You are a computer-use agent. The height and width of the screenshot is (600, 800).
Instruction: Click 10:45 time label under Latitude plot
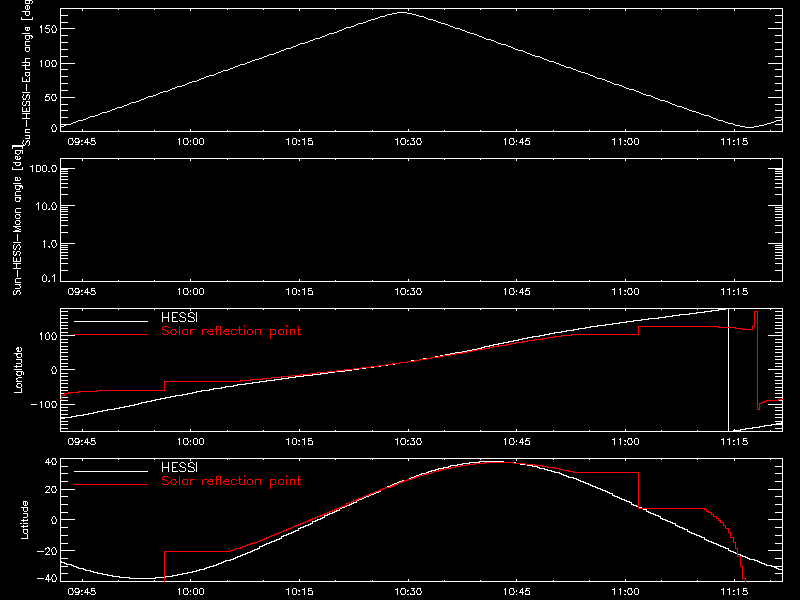point(516,592)
